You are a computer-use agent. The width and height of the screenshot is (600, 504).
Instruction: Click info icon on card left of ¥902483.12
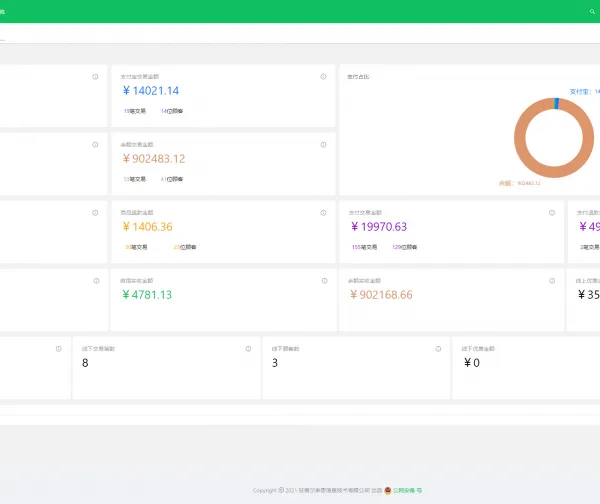(x=95, y=145)
